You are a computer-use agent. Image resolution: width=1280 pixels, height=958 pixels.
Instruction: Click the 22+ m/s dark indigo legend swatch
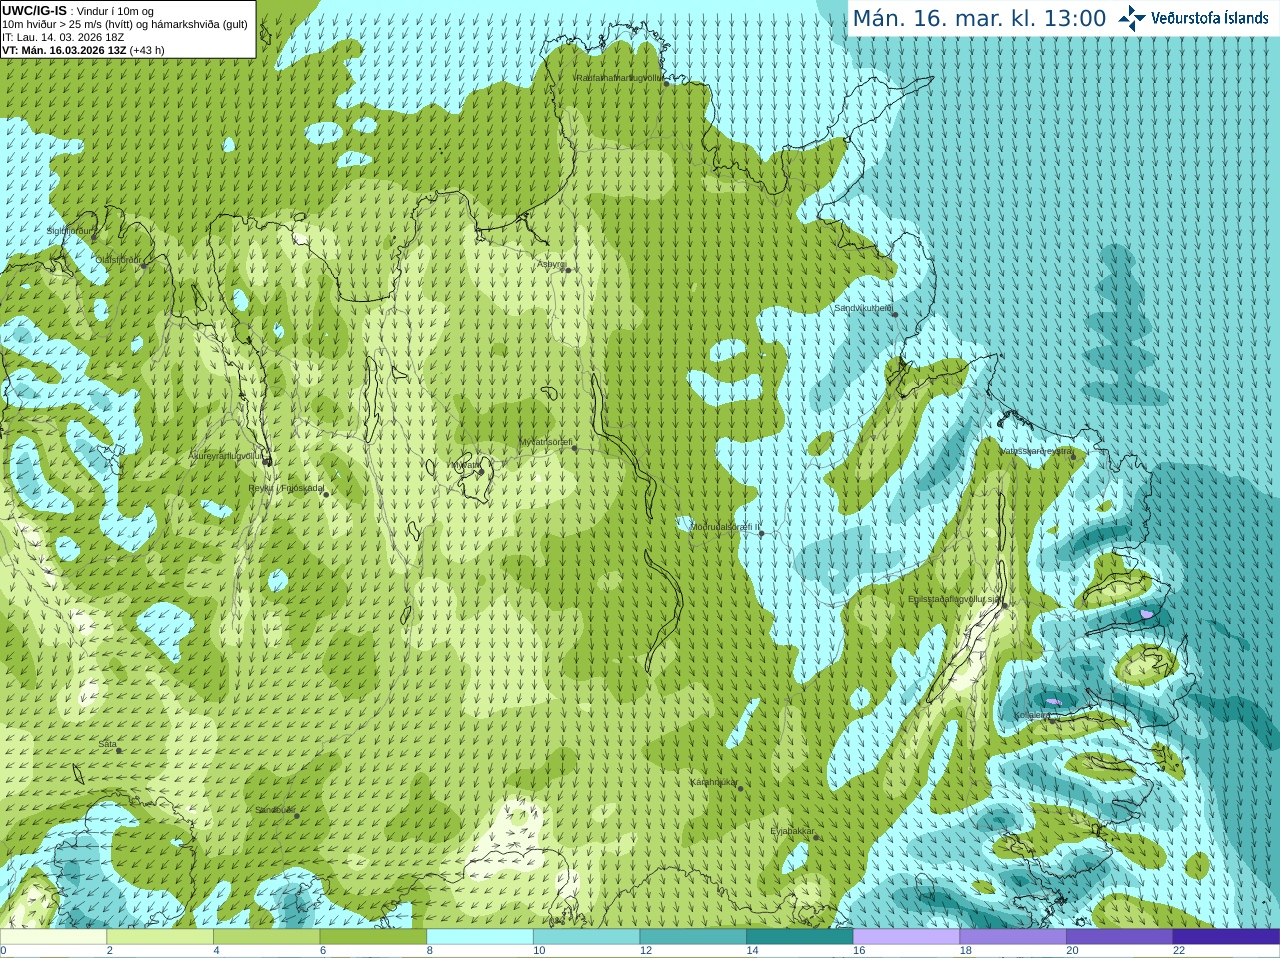pyautogui.click(x=1226, y=936)
